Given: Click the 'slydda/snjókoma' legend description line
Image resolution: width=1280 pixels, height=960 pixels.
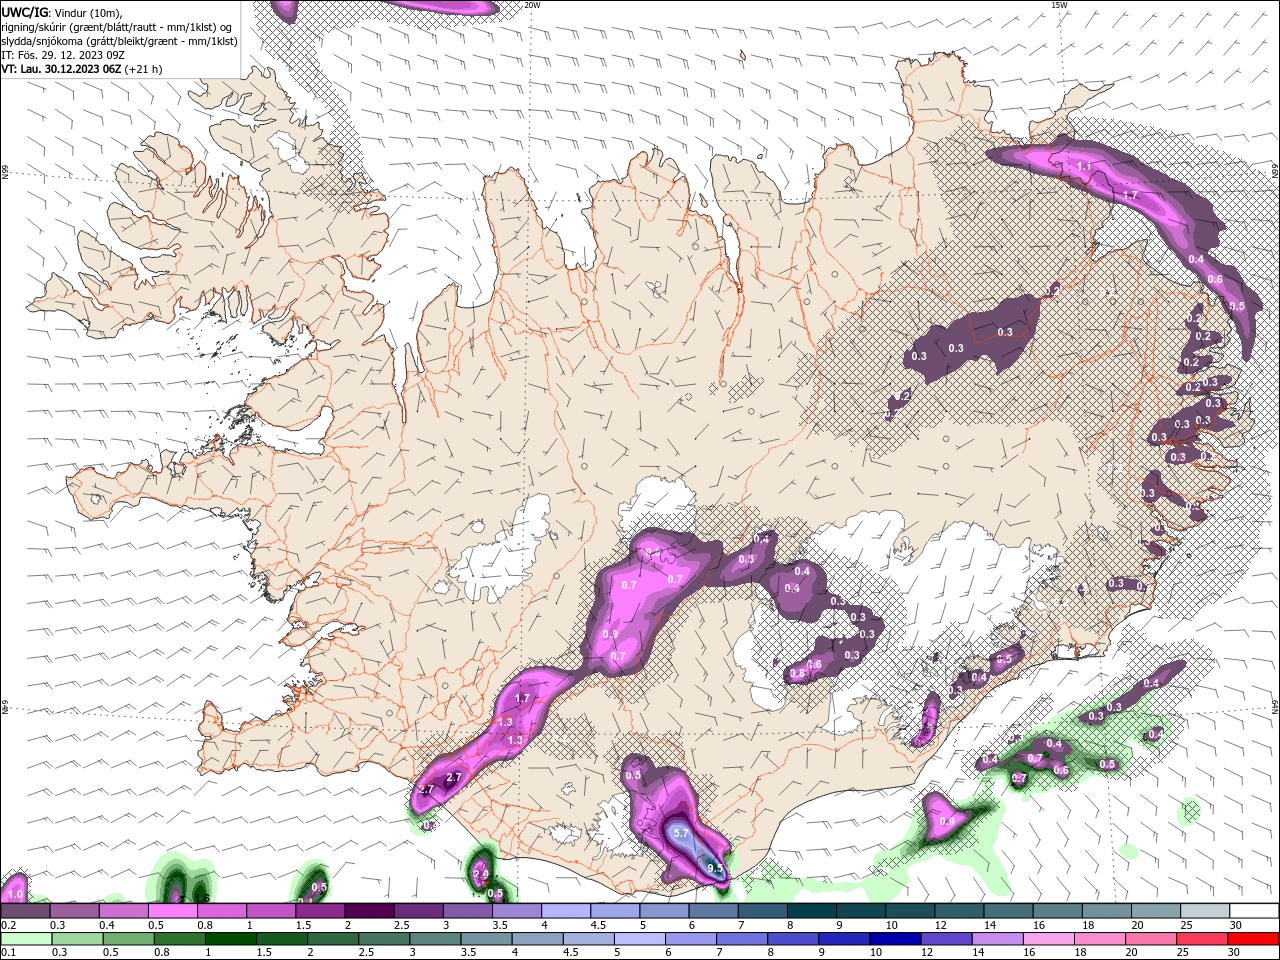Looking at the screenshot, I should pyautogui.click(x=119, y=41).
